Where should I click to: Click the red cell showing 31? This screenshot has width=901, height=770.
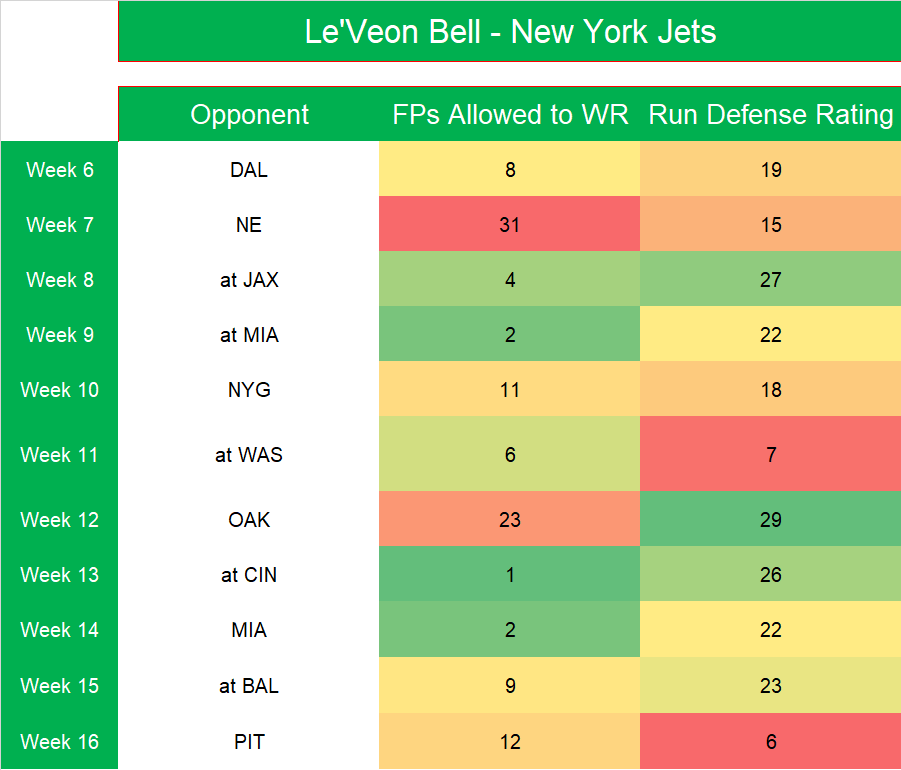510,225
